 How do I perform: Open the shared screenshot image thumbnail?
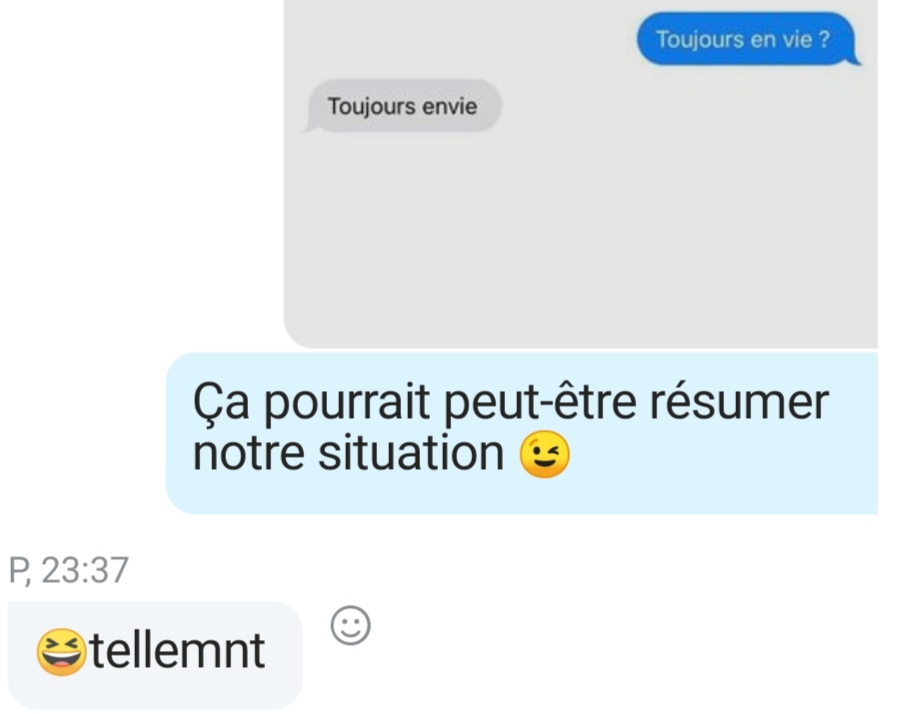[x=580, y=173]
